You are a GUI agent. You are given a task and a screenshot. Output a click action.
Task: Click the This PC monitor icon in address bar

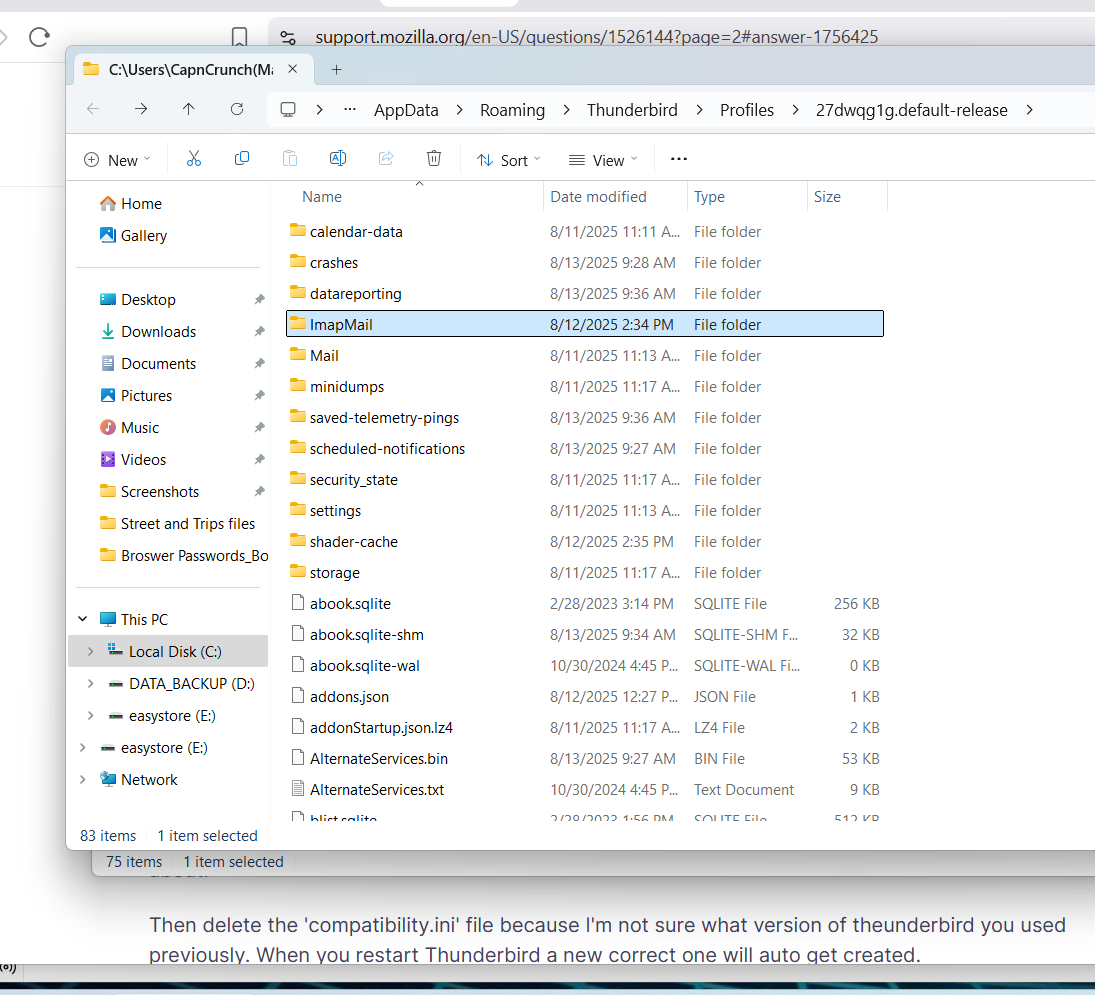tap(288, 110)
